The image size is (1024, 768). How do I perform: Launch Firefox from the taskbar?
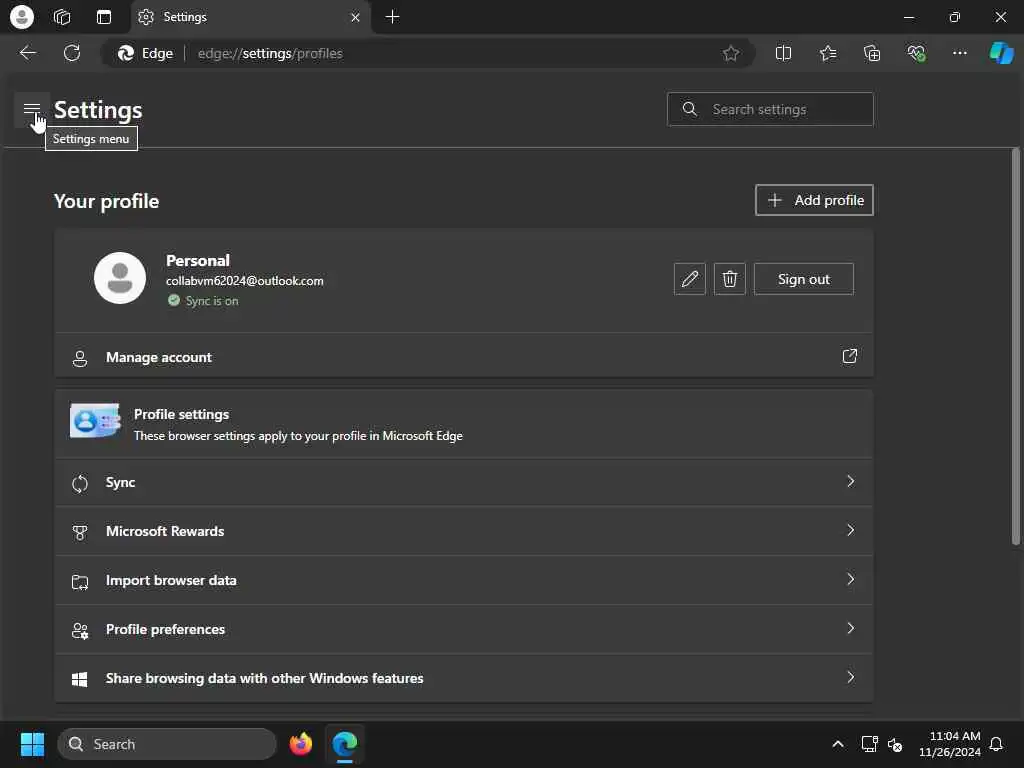click(300, 744)
